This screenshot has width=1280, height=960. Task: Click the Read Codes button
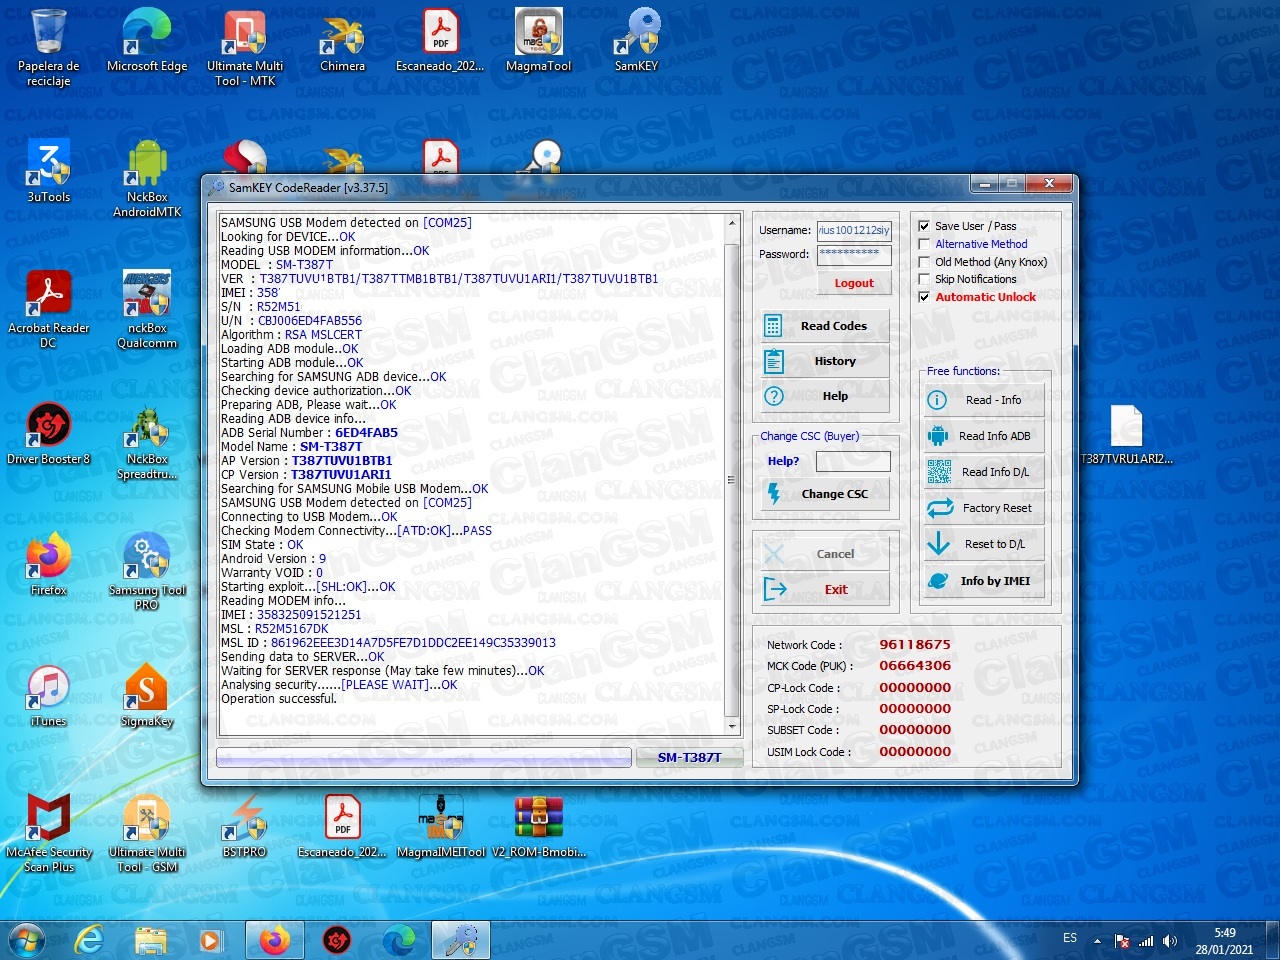point(826,326)
